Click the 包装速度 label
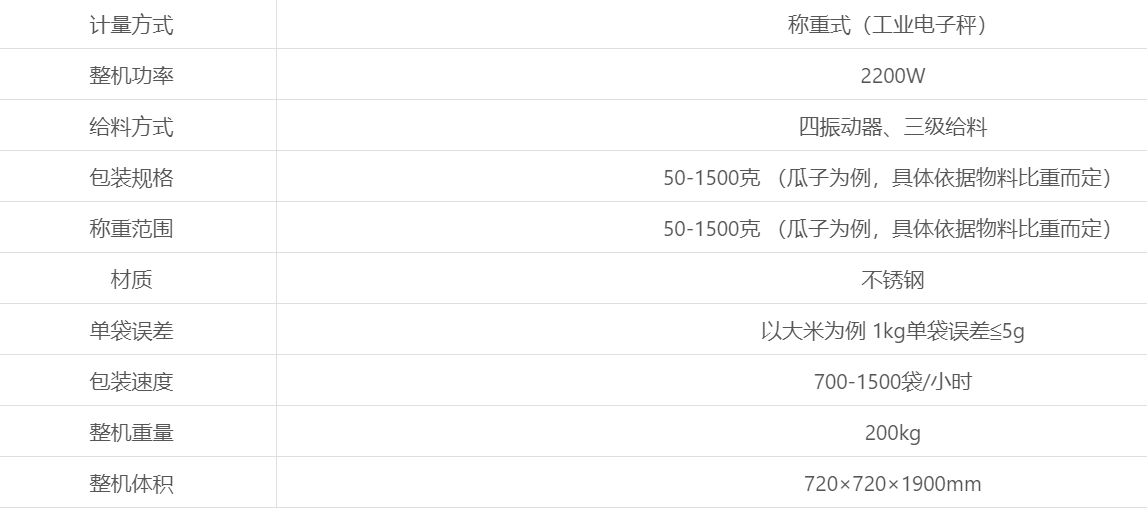Screen dimensions: 1147x522 click(x=132, y=382)
